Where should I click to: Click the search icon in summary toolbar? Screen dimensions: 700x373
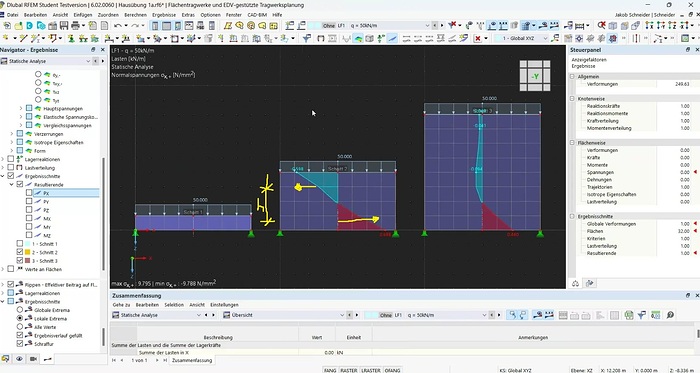670,315
